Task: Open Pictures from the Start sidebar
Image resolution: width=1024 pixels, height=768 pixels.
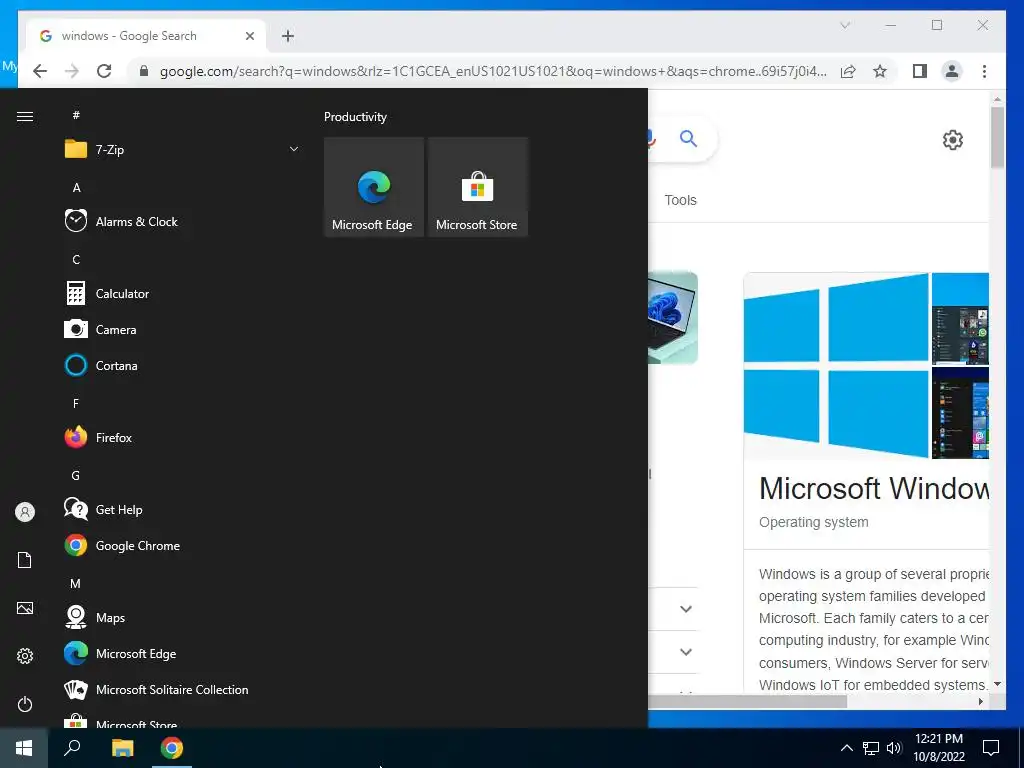Action: [25, 608]
